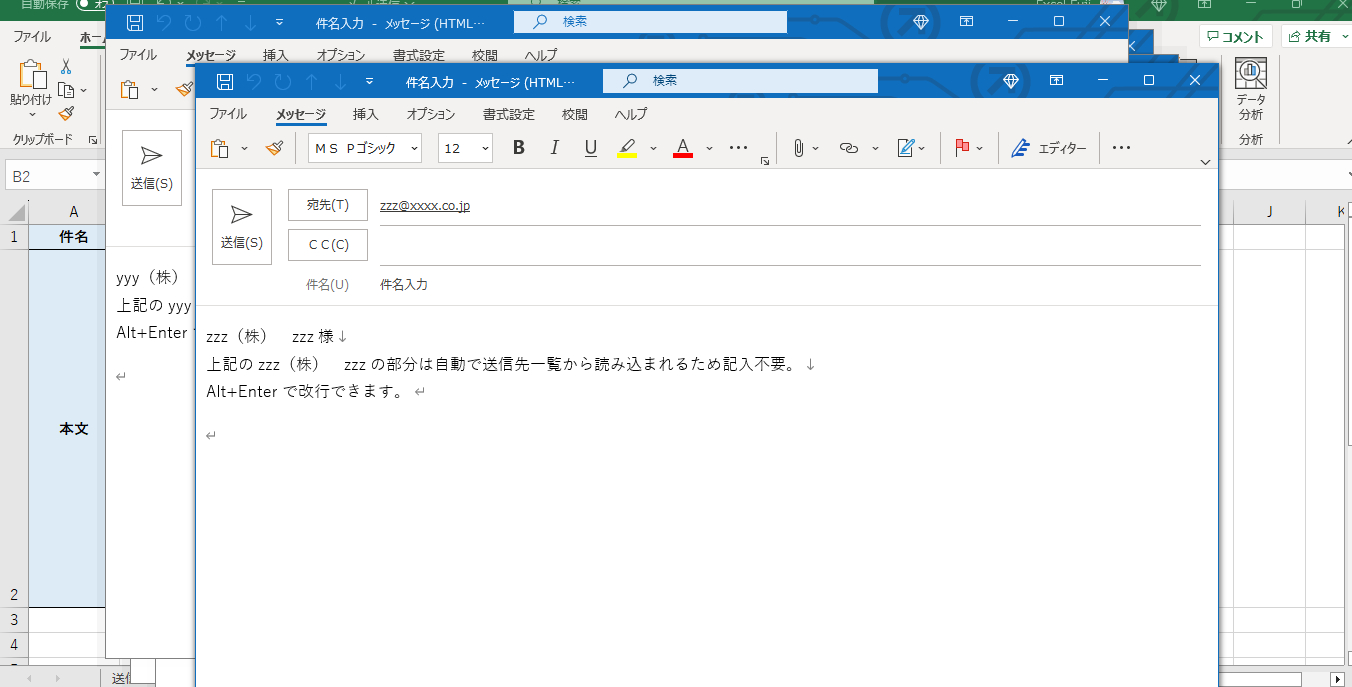Activate Excel format painter brush

[66, 114]
